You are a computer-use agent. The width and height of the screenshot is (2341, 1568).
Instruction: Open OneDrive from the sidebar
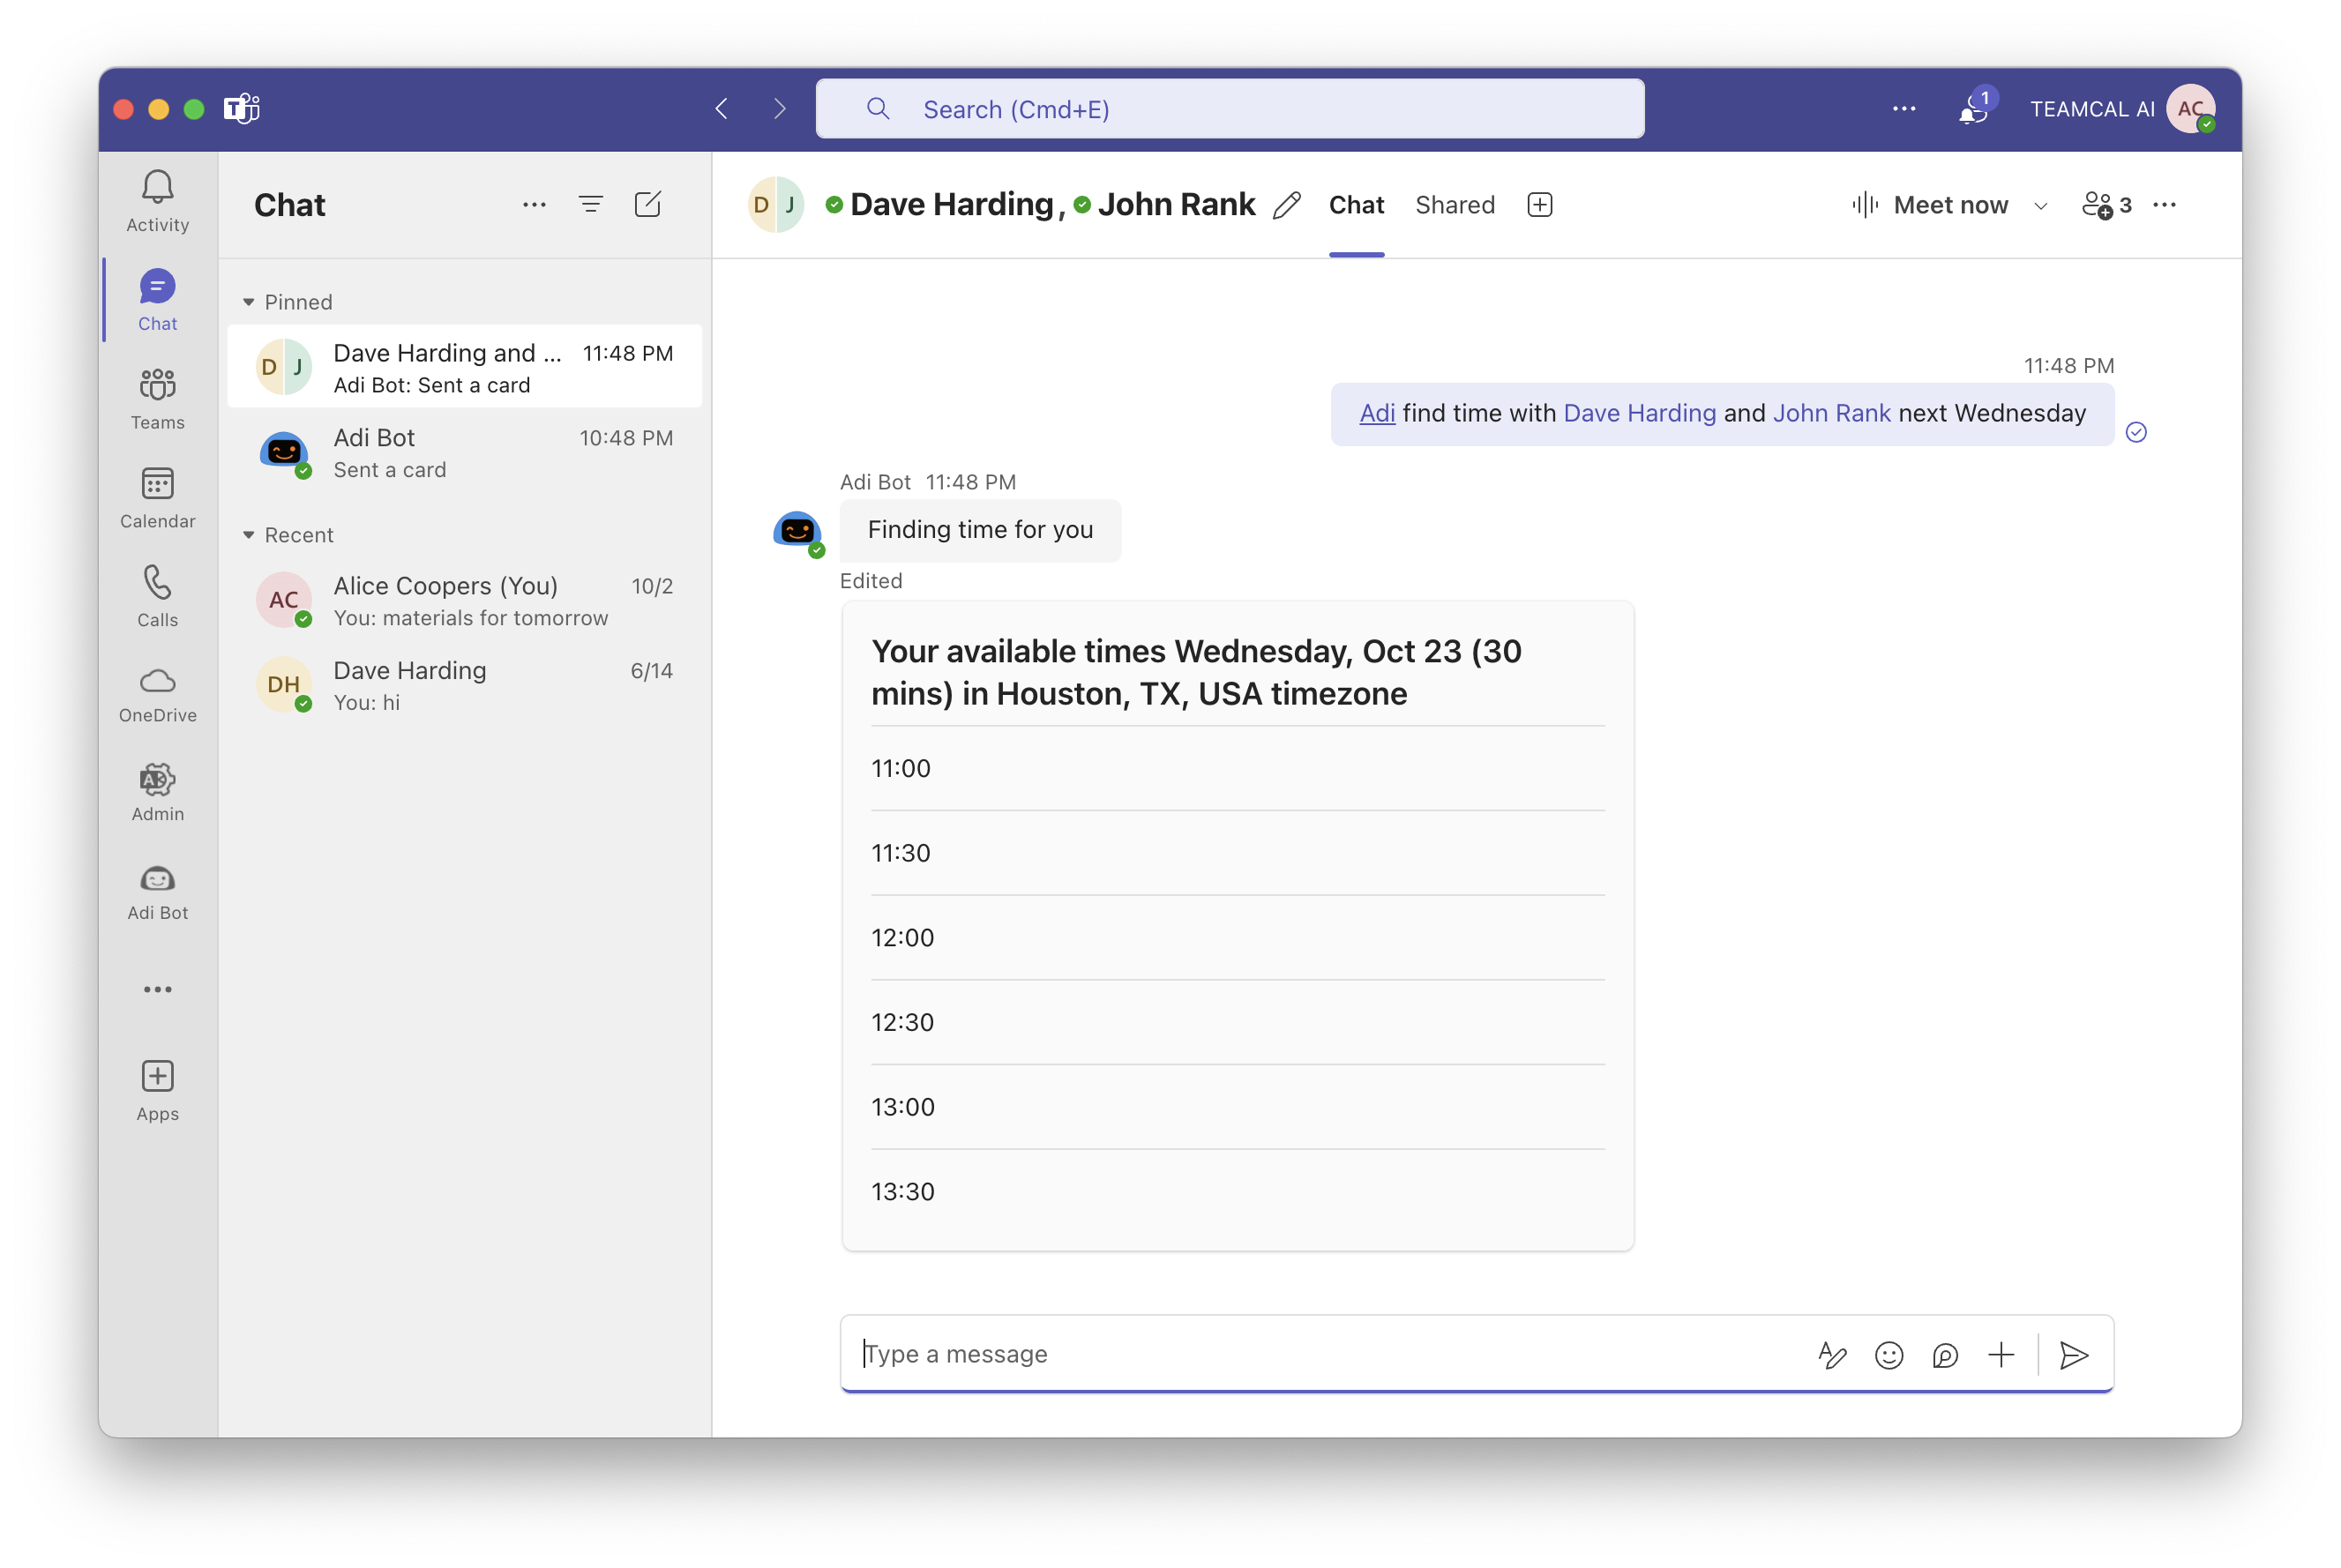click(157, 694)
